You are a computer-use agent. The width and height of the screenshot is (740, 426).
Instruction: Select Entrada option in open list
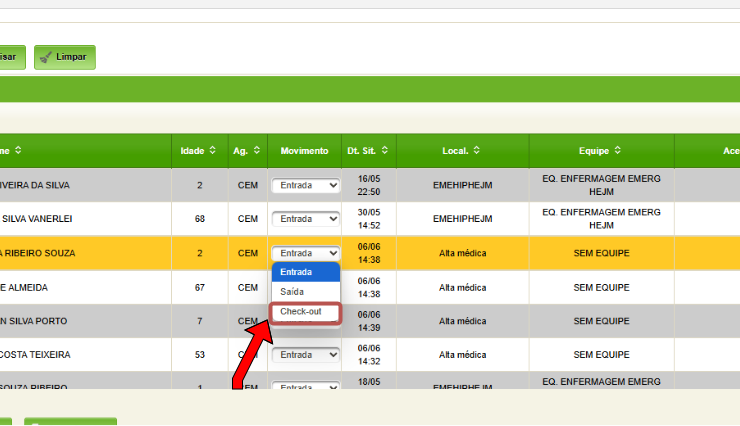(x=305, y=272)
